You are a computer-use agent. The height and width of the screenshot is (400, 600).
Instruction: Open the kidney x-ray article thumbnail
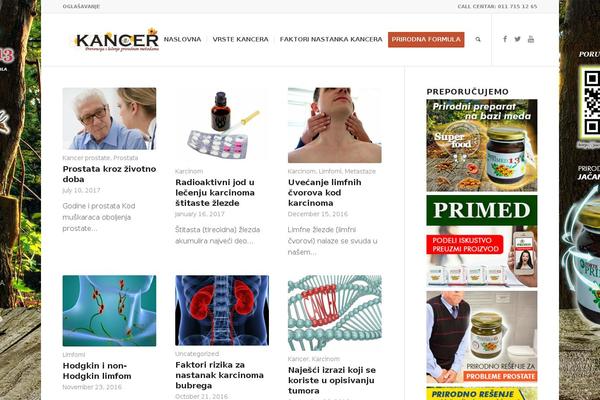click(x=222, y=310)
